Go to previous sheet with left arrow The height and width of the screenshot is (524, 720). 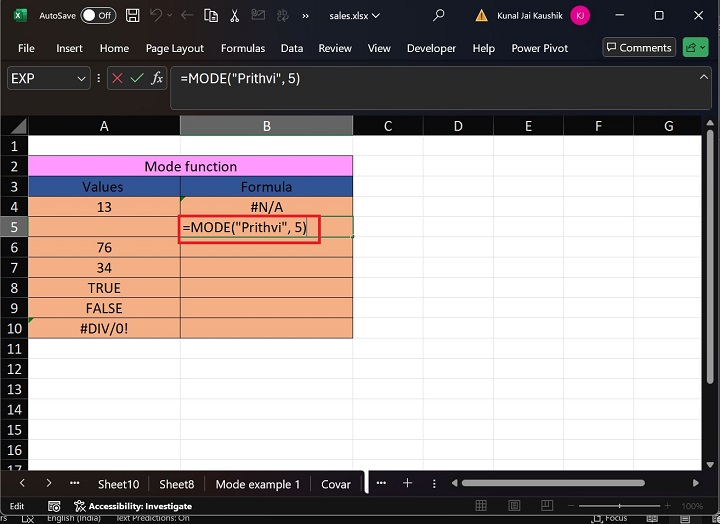point(22,483)
